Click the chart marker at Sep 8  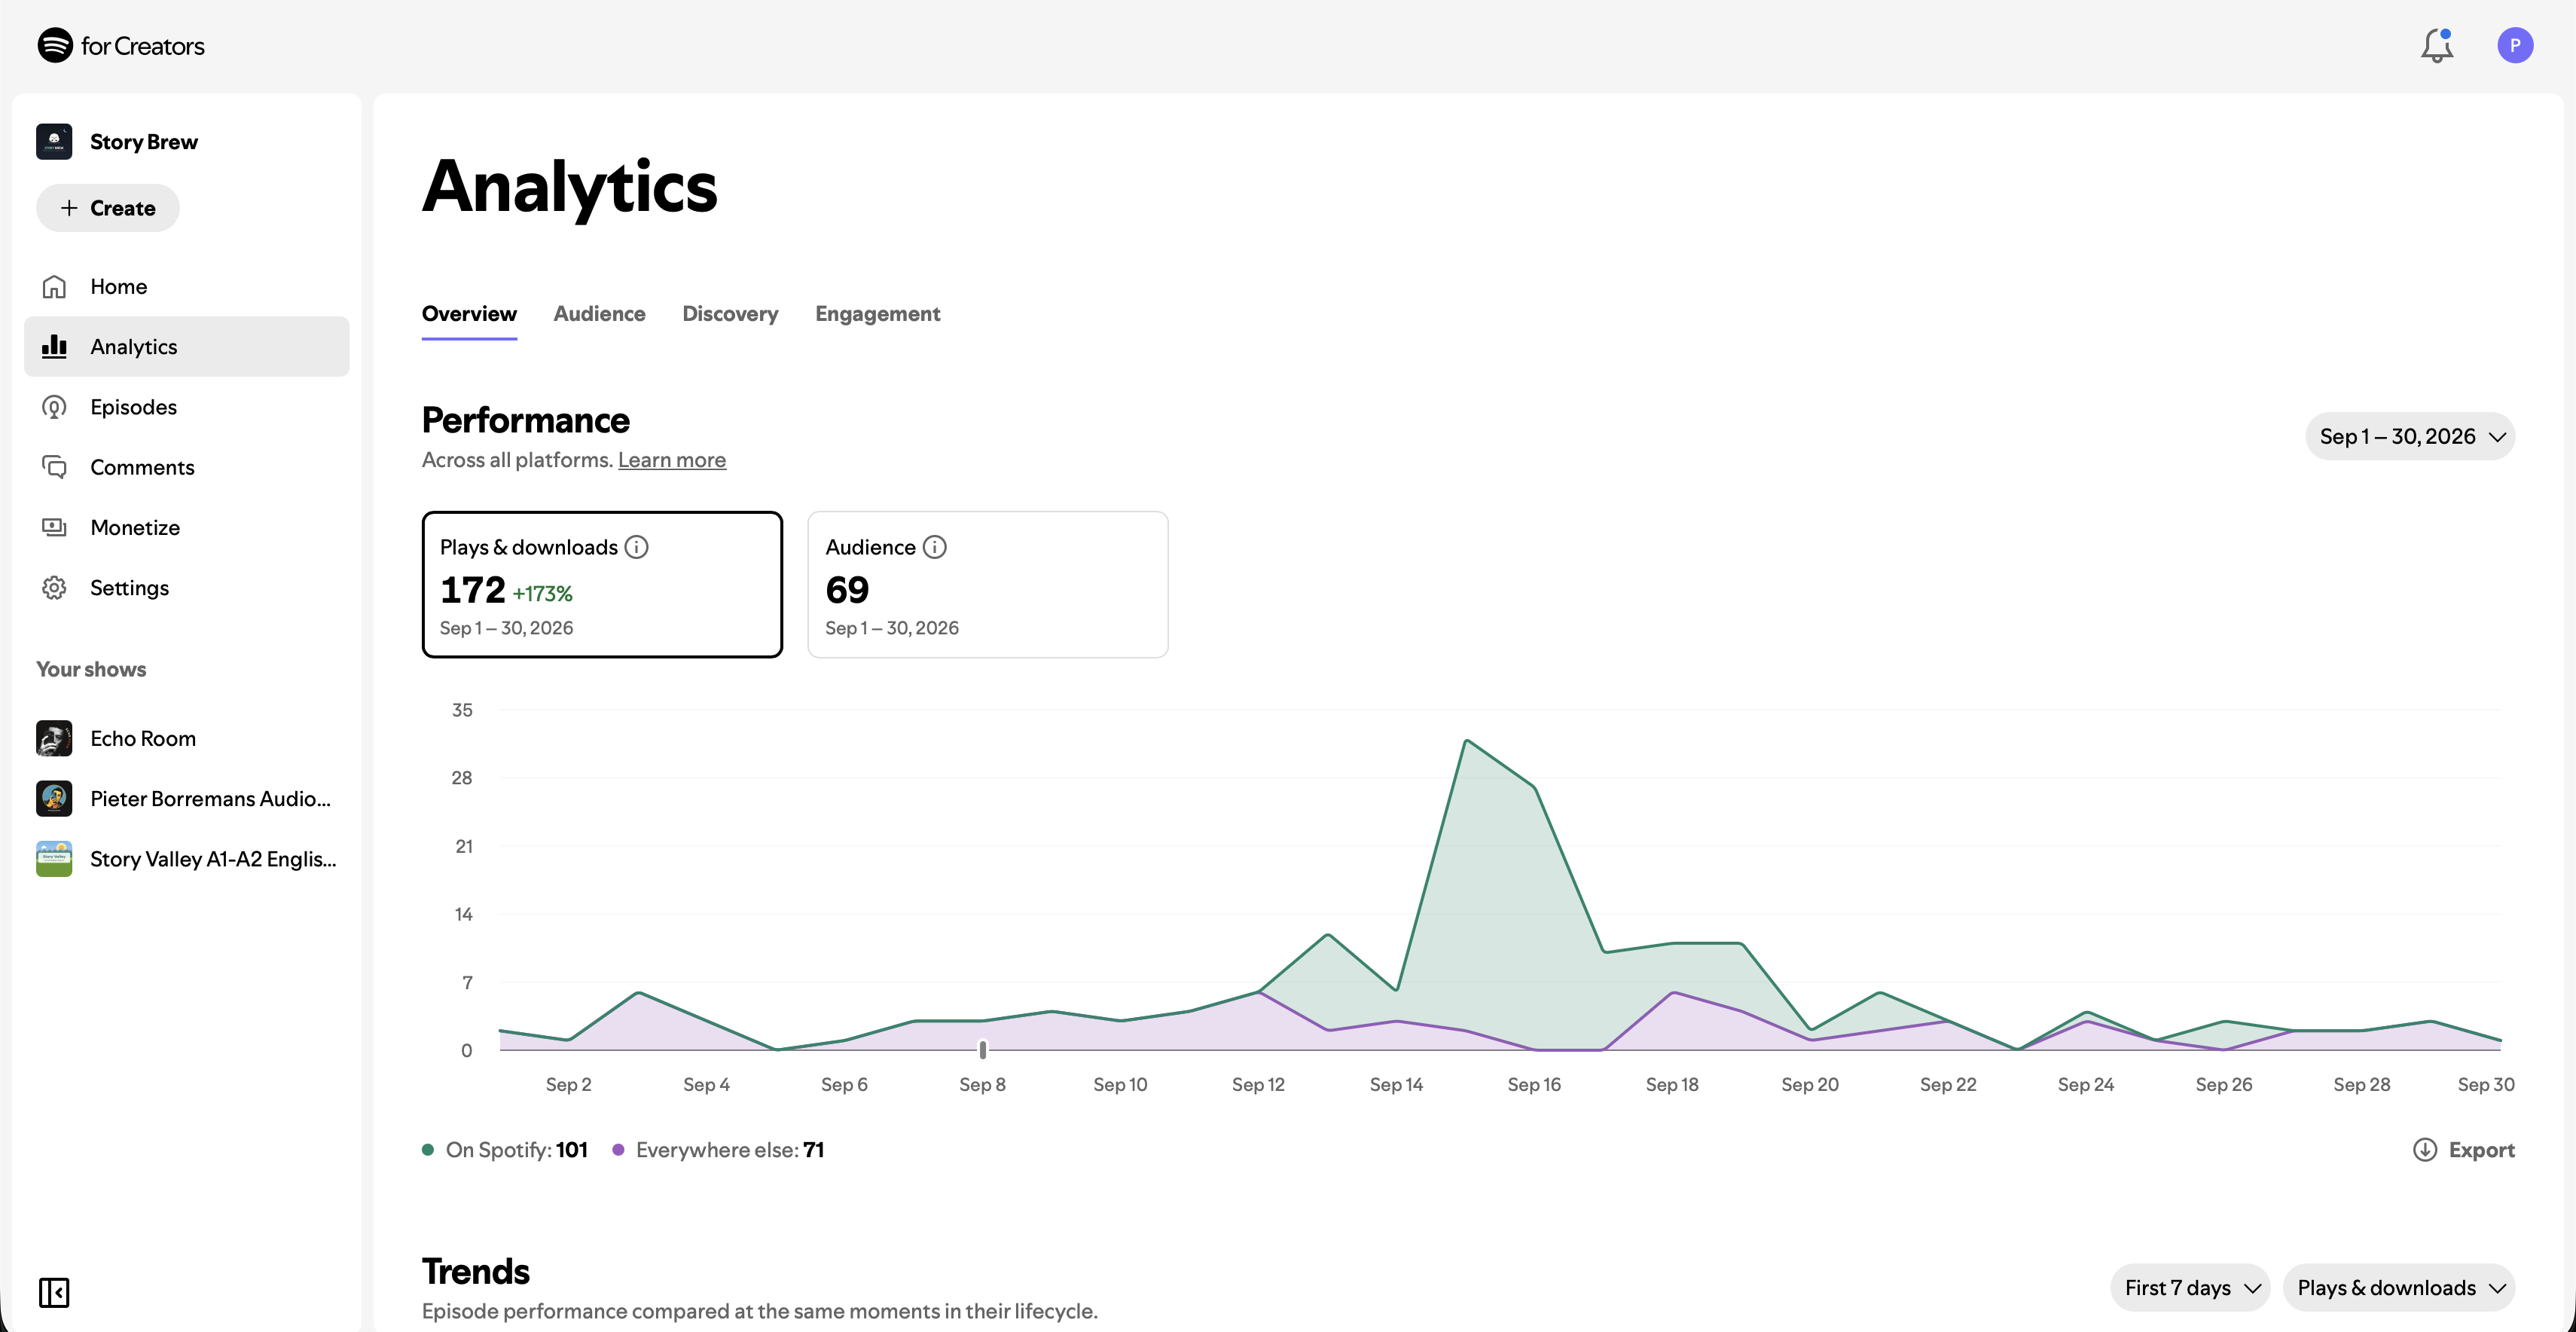983,1049
